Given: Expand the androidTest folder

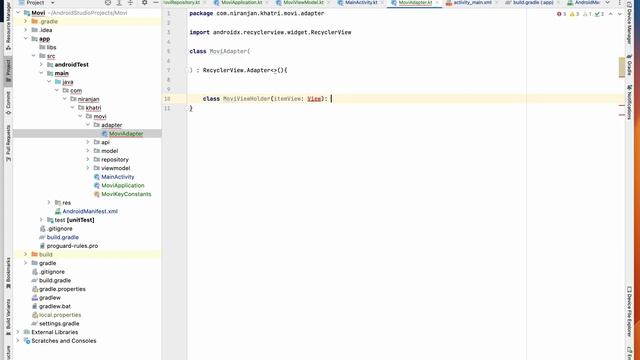Looking at the screenshot, I should [41, 64].
